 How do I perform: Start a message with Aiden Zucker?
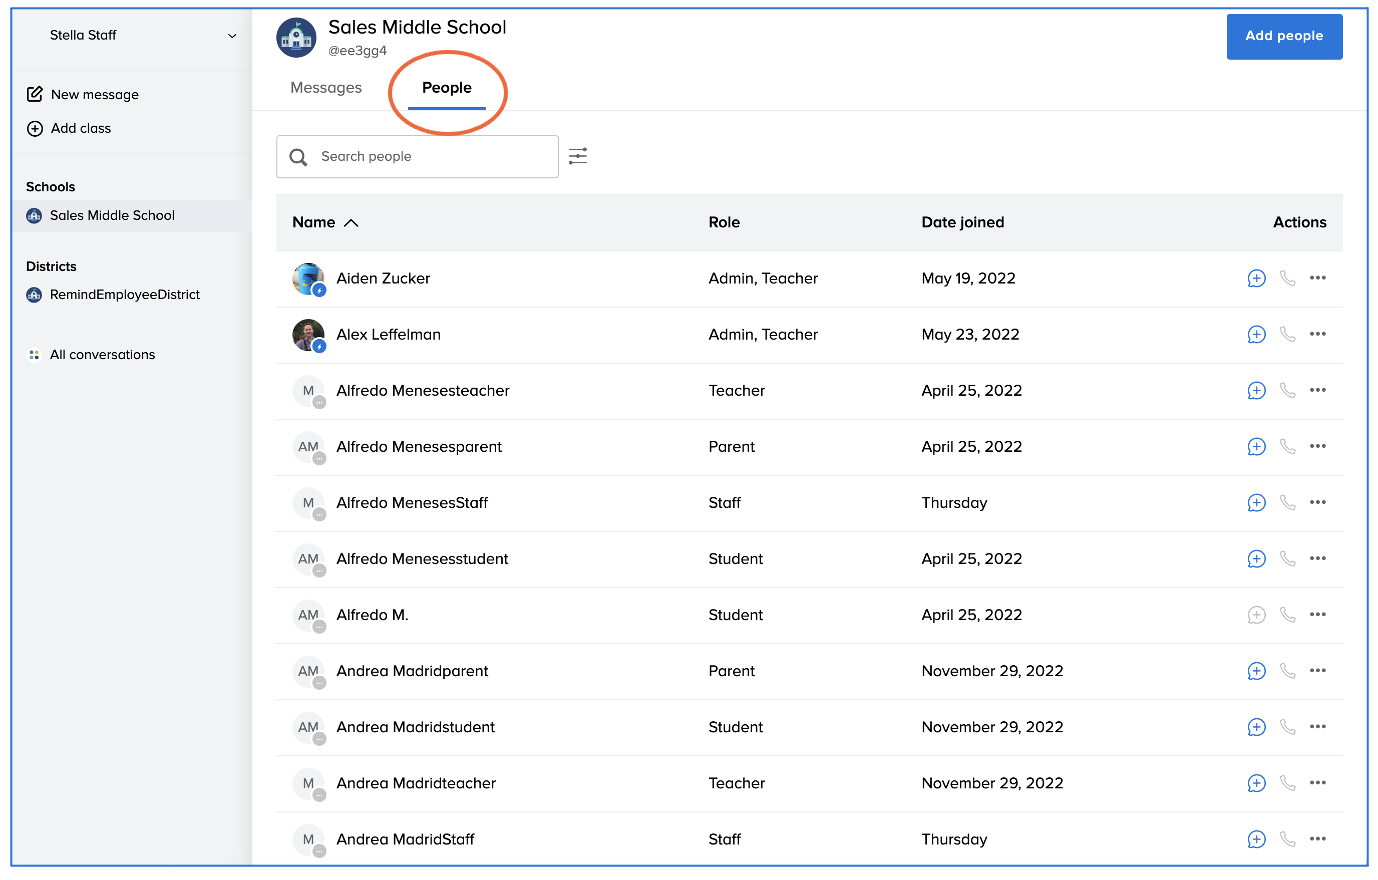coord(1256,279)
